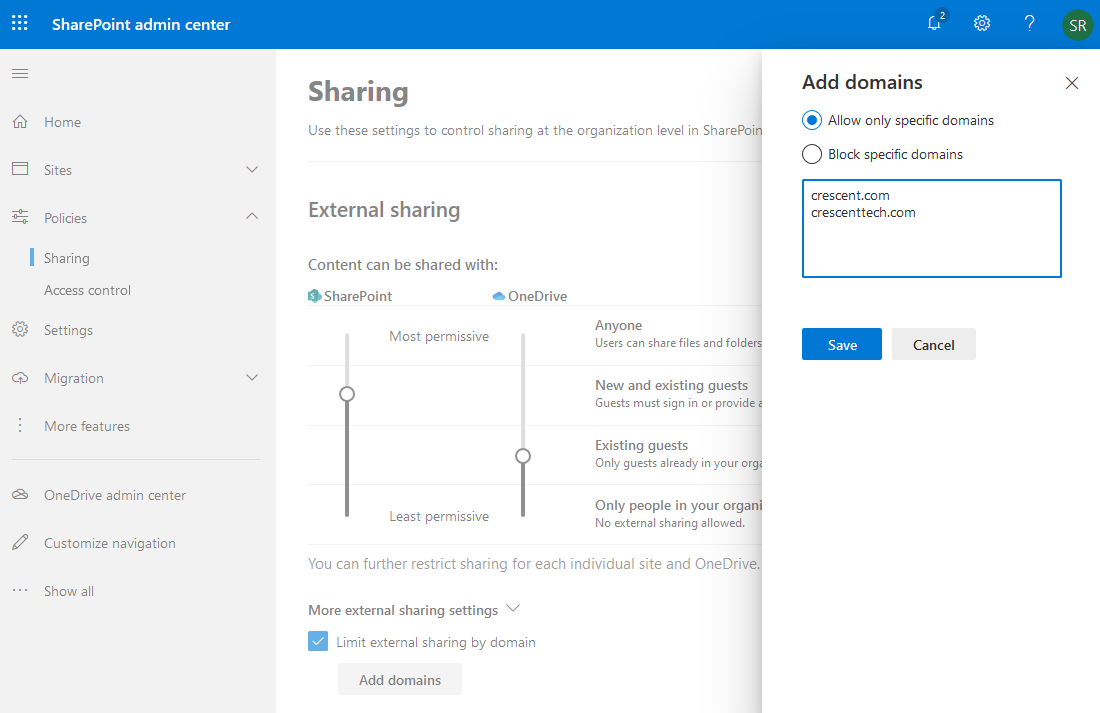Open notifications from the bell icon

tap(933, 23)
